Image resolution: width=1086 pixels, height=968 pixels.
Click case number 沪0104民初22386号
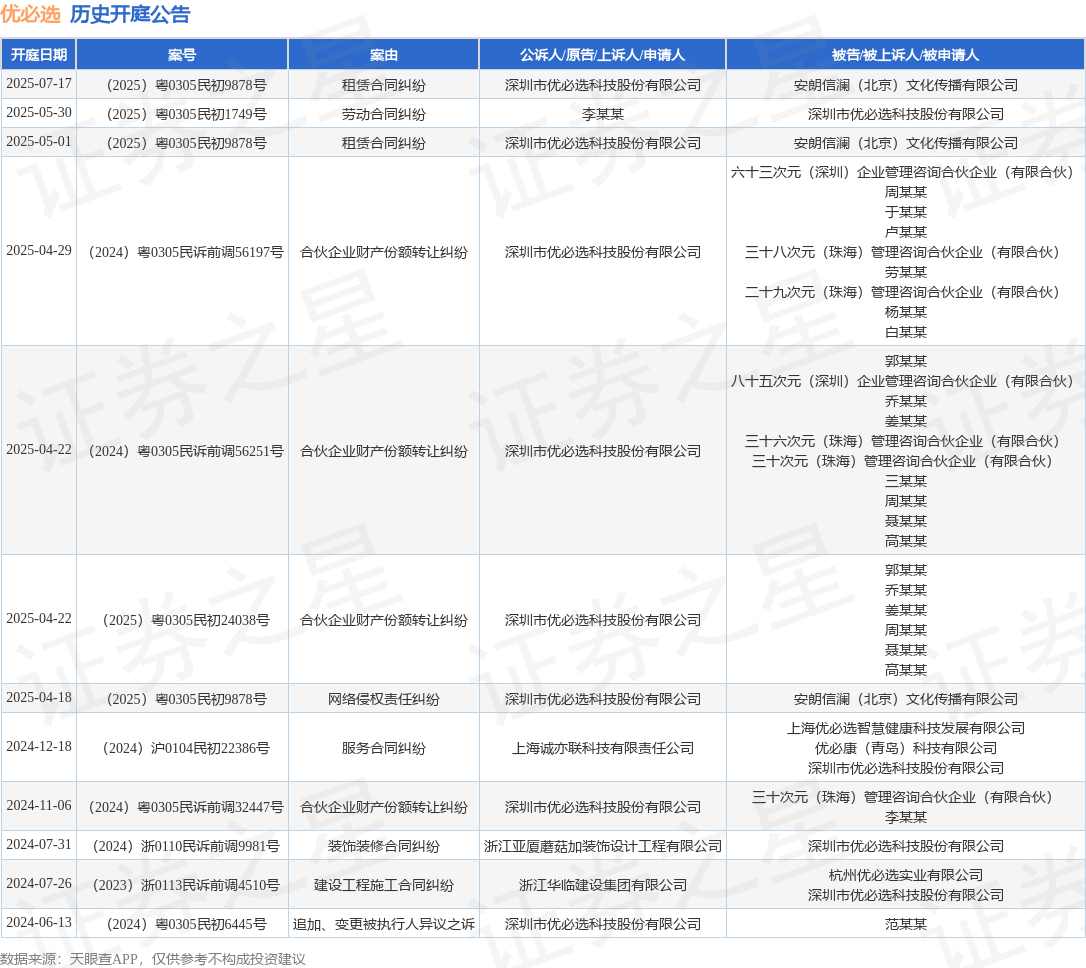186,749
